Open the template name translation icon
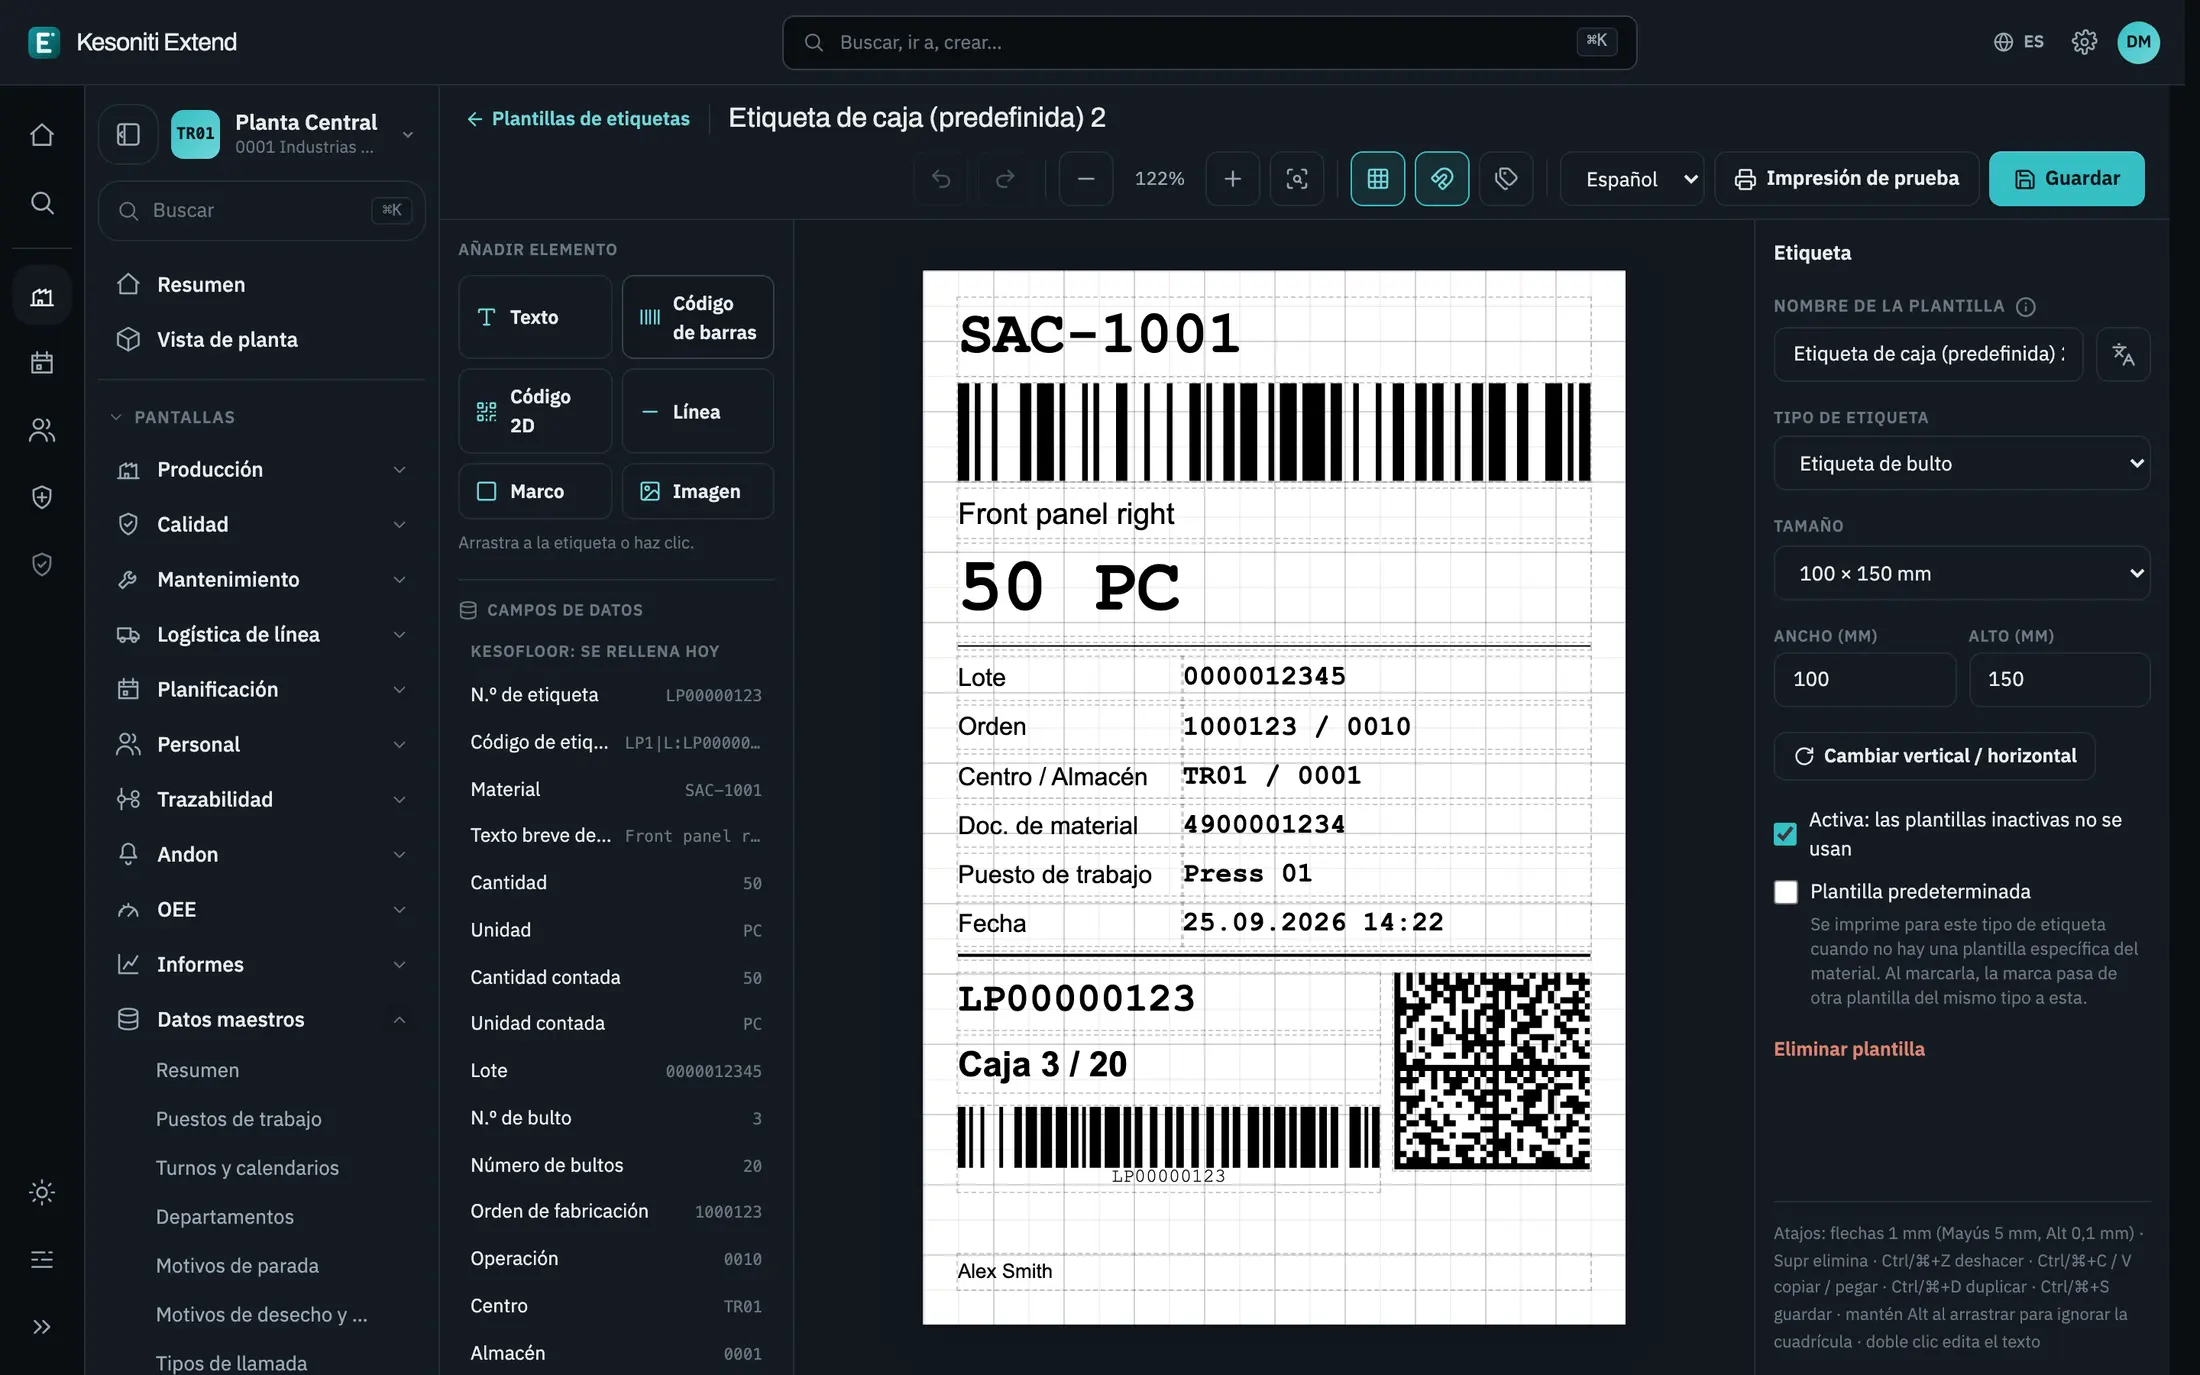The height and width of the screenshot is (1375, 2200). (2123, 354)
